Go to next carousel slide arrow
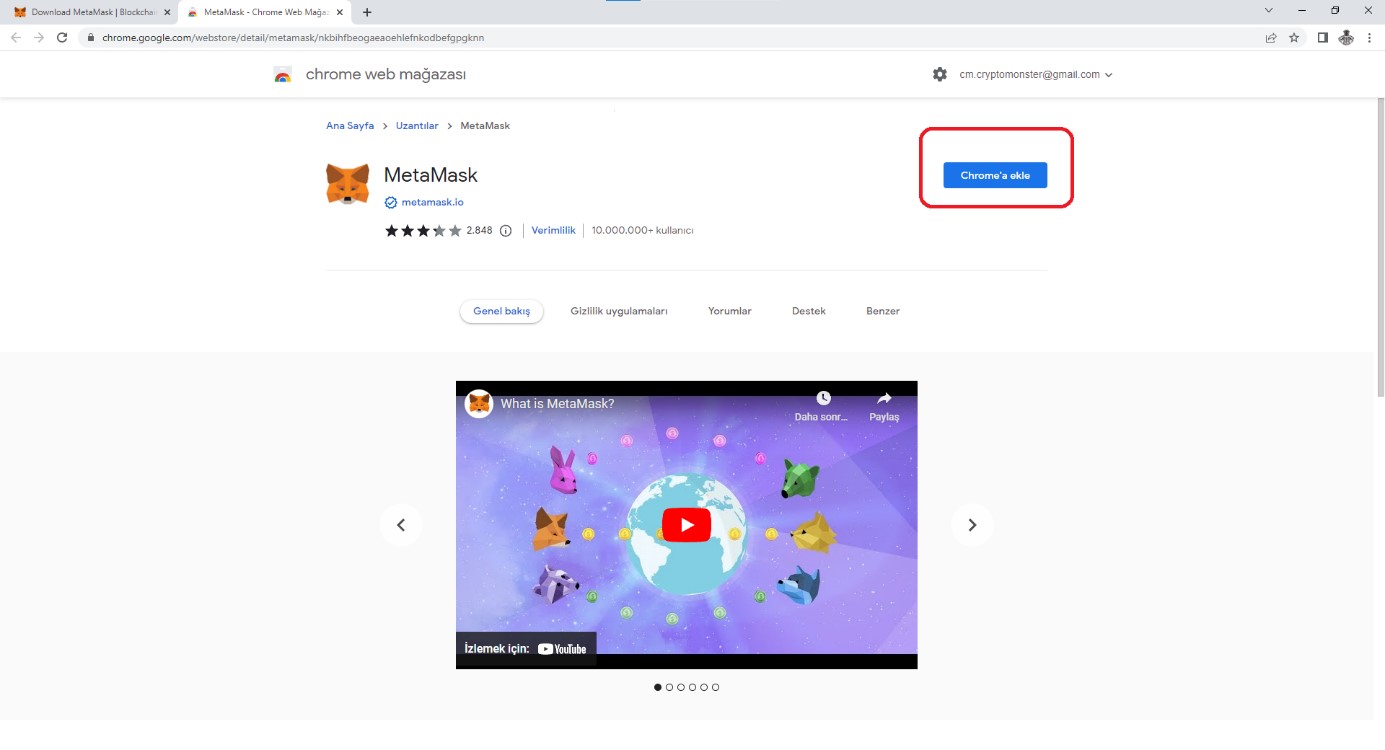This screenshot has height=750, width=1385. [971, 525]
